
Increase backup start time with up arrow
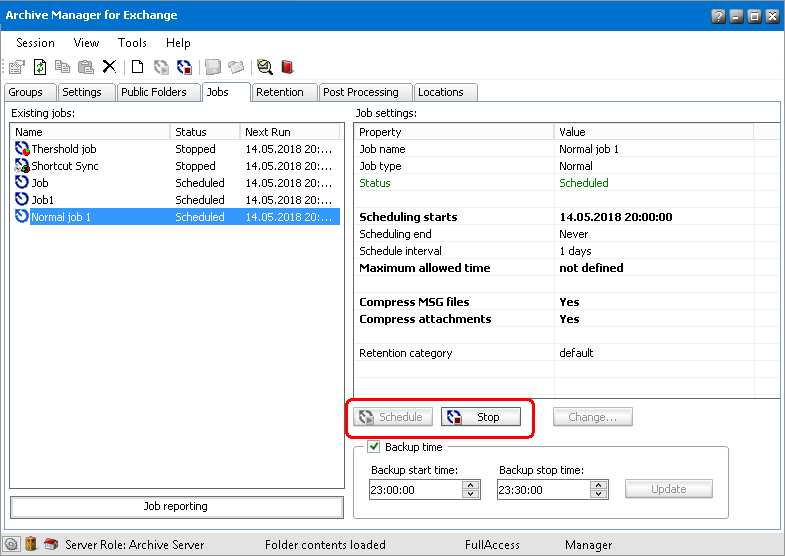[470, 485]
